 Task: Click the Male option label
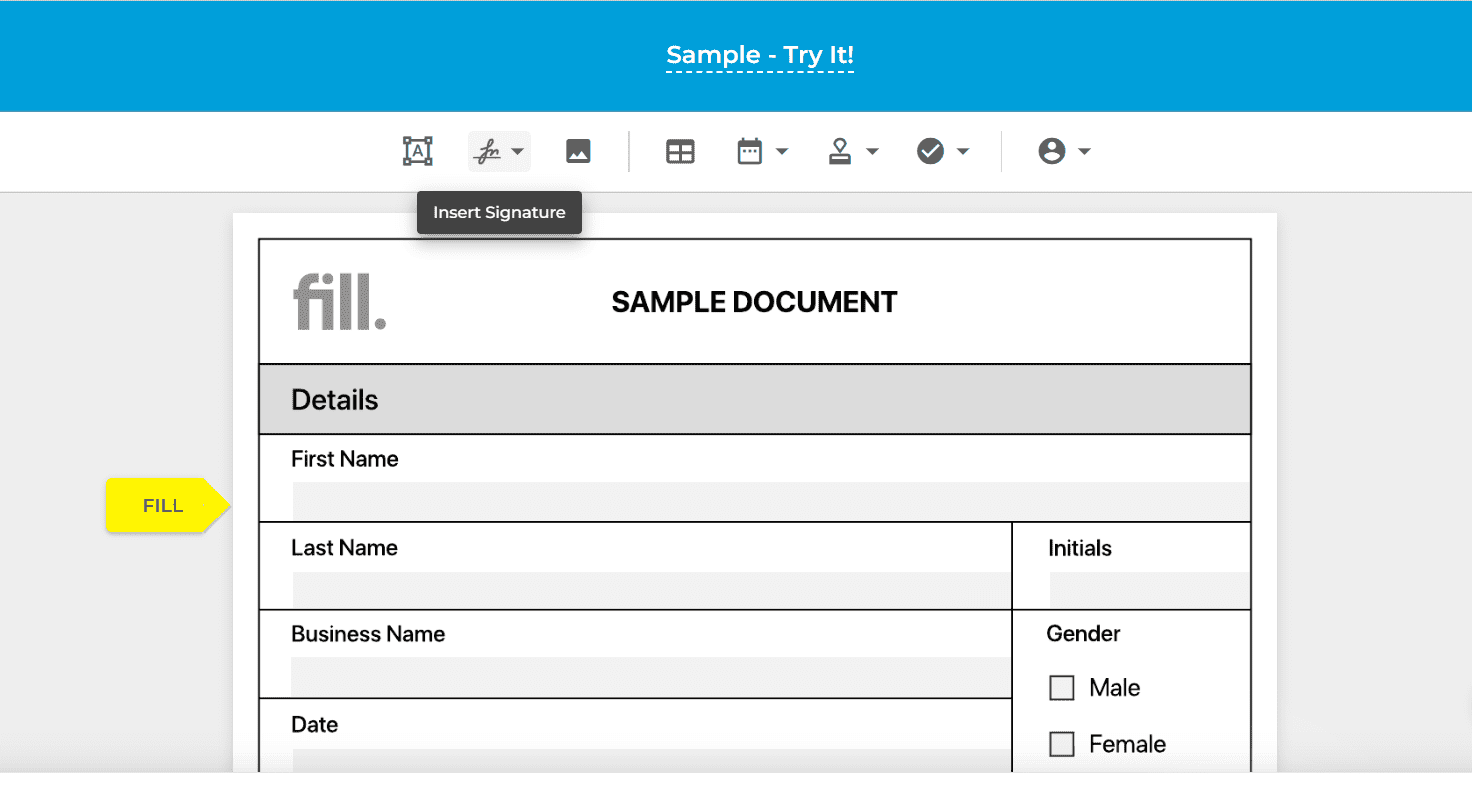(1115, 688)
